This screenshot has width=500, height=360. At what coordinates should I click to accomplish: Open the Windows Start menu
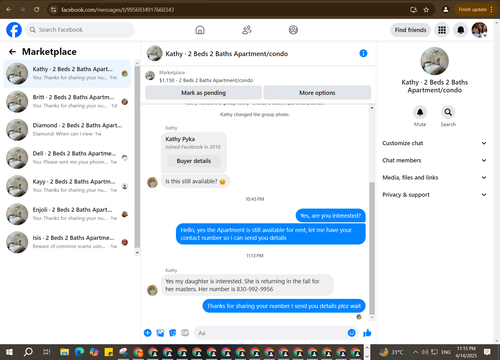[x=9, y=352]
